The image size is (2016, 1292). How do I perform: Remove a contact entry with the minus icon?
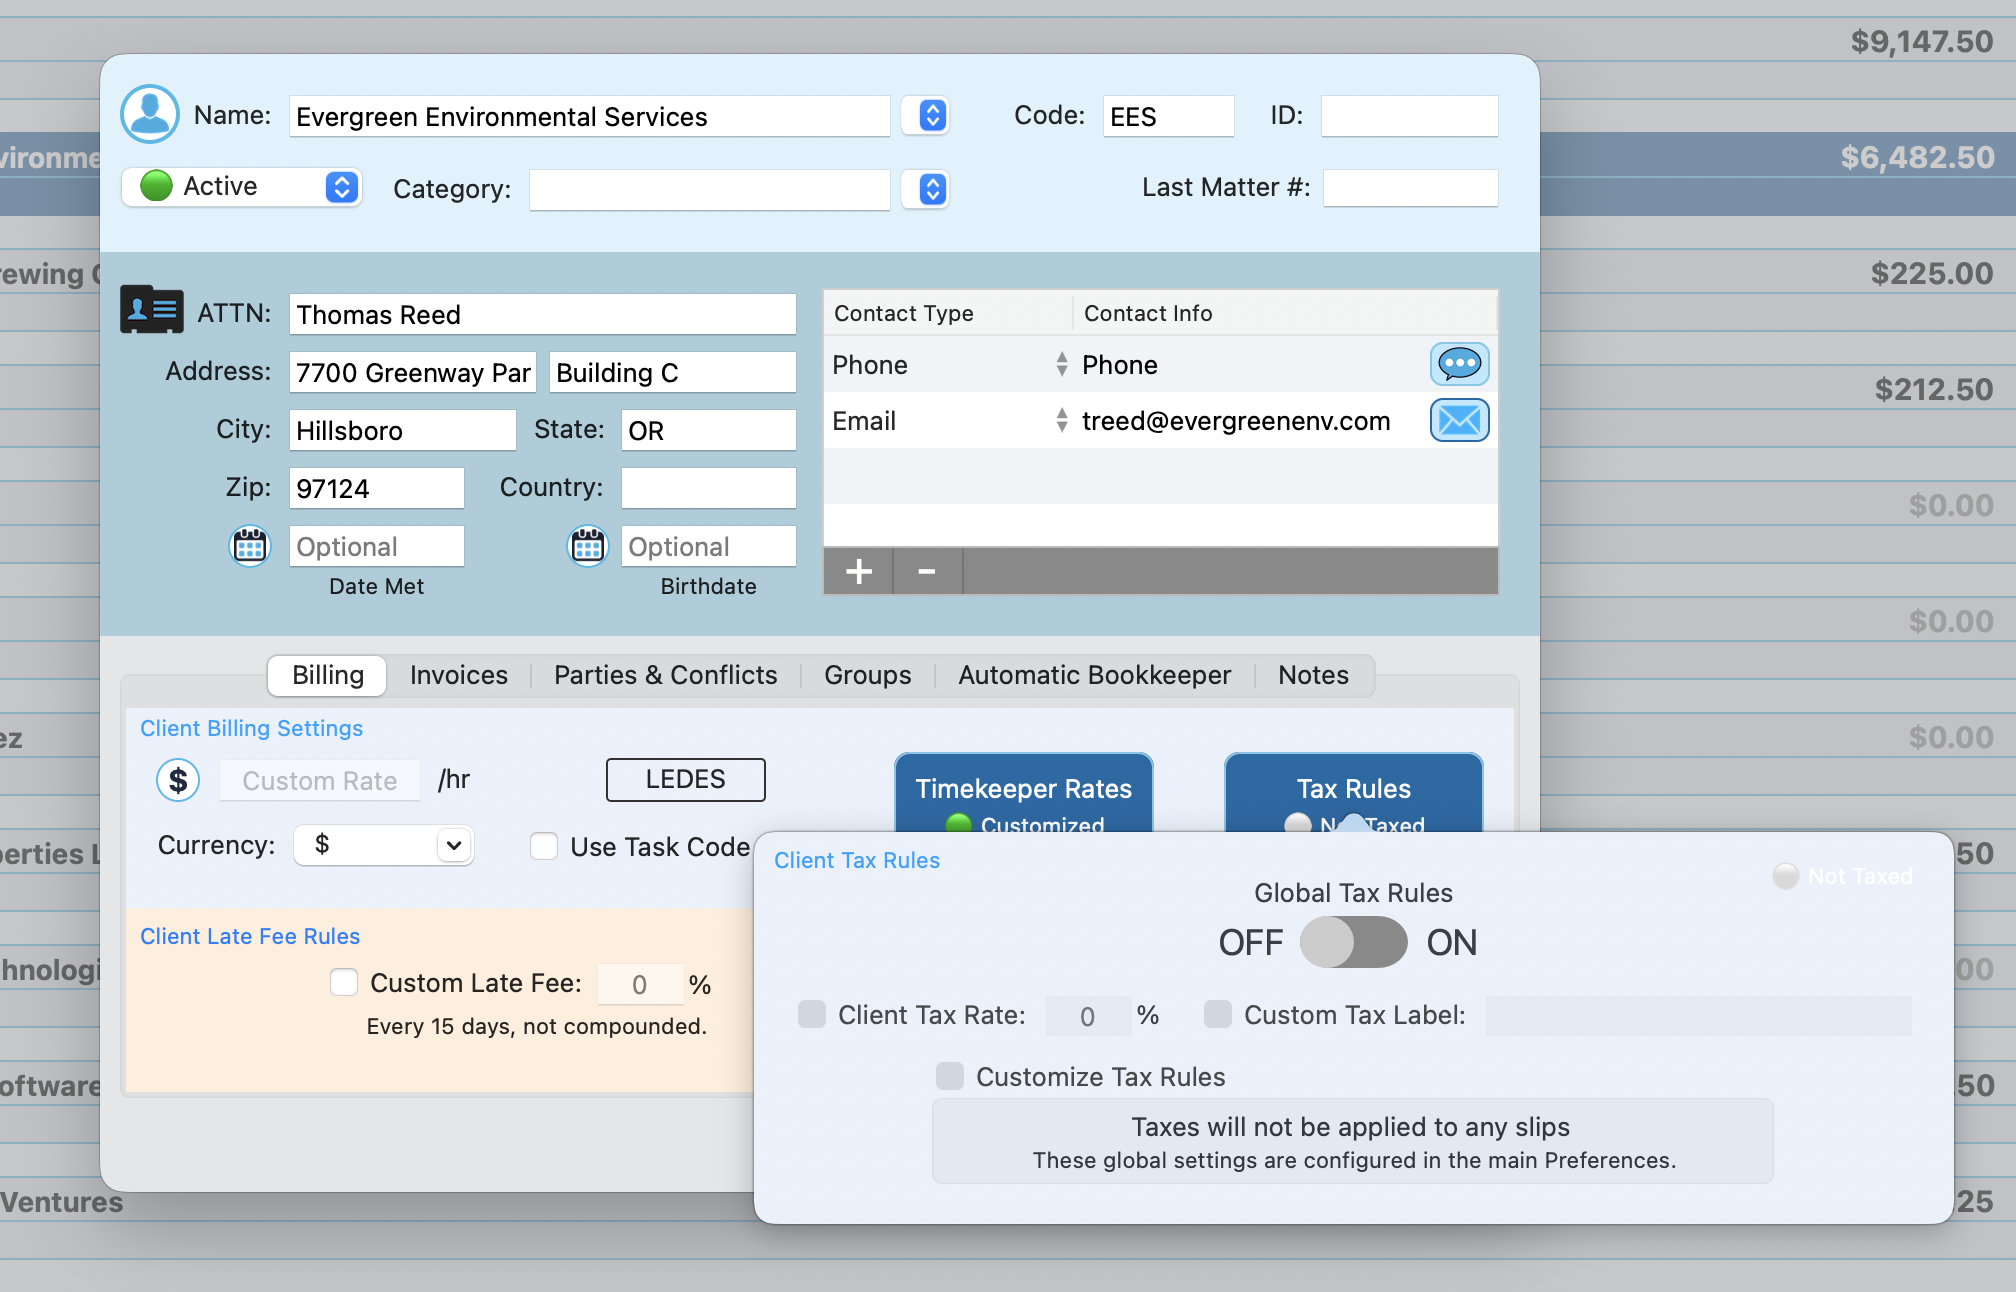click(x=925, y=570)
